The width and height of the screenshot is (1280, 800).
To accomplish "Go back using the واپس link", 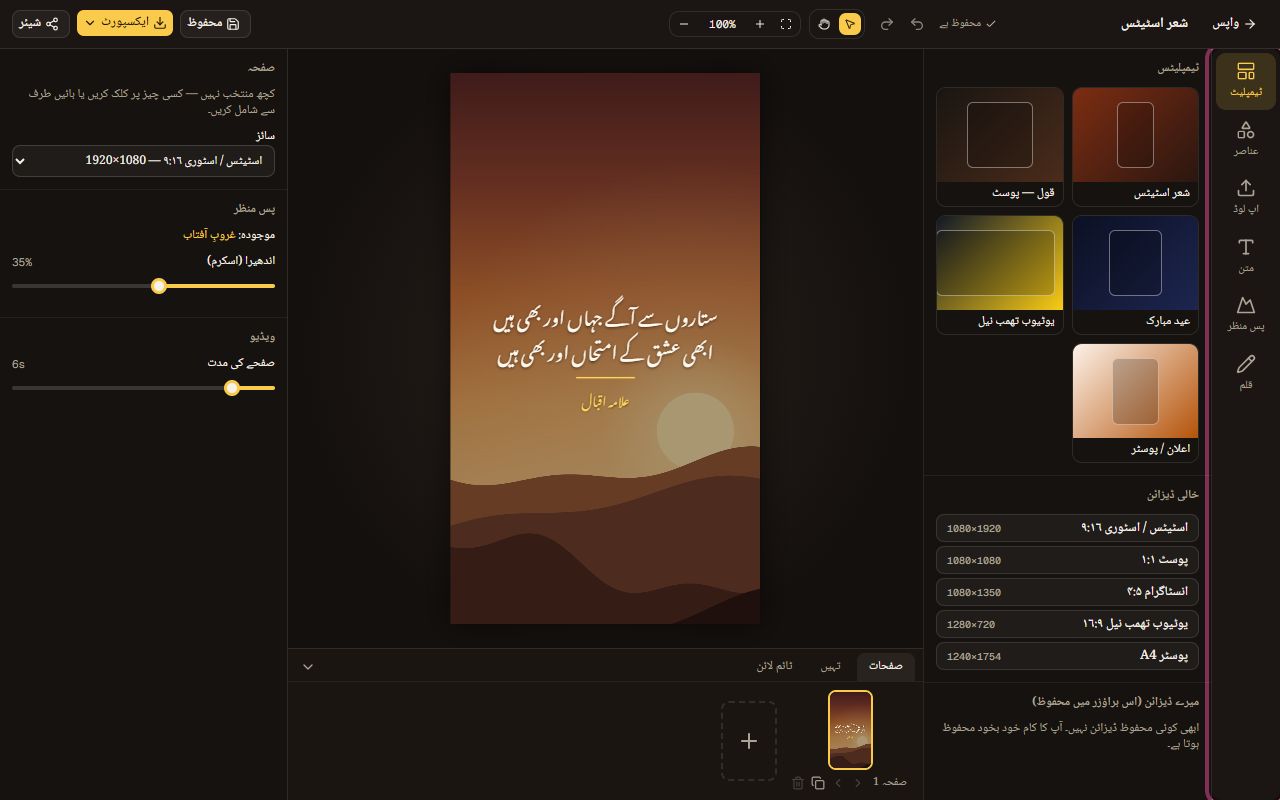I will click(x=1235, y=24).
